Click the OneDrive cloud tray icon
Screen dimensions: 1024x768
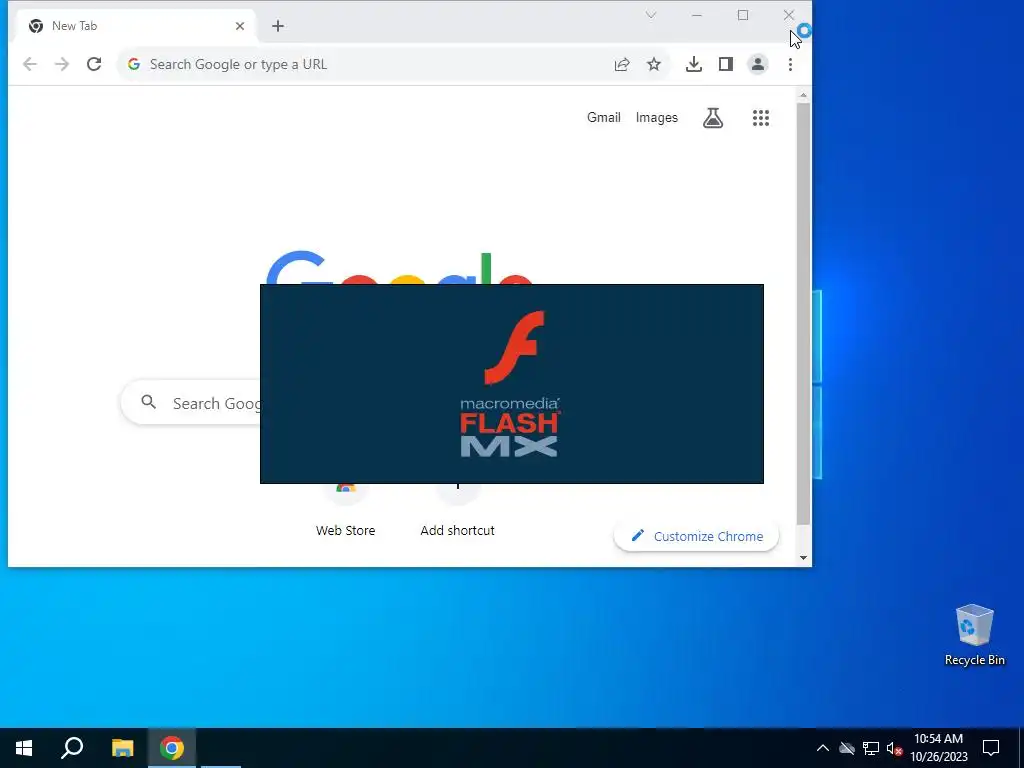click(x=847, y=748)
